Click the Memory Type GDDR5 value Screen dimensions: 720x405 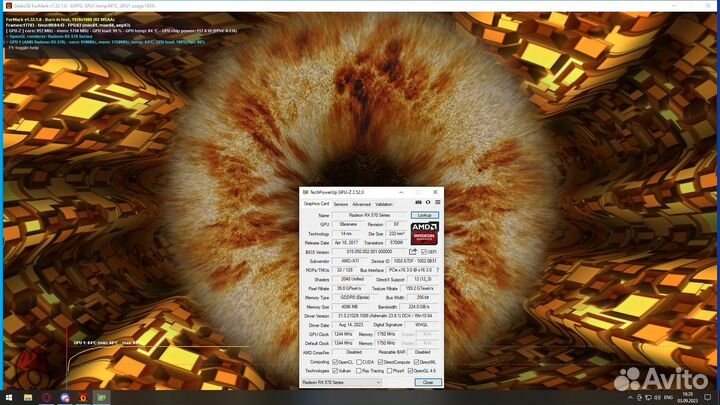(x=355, y=298)
